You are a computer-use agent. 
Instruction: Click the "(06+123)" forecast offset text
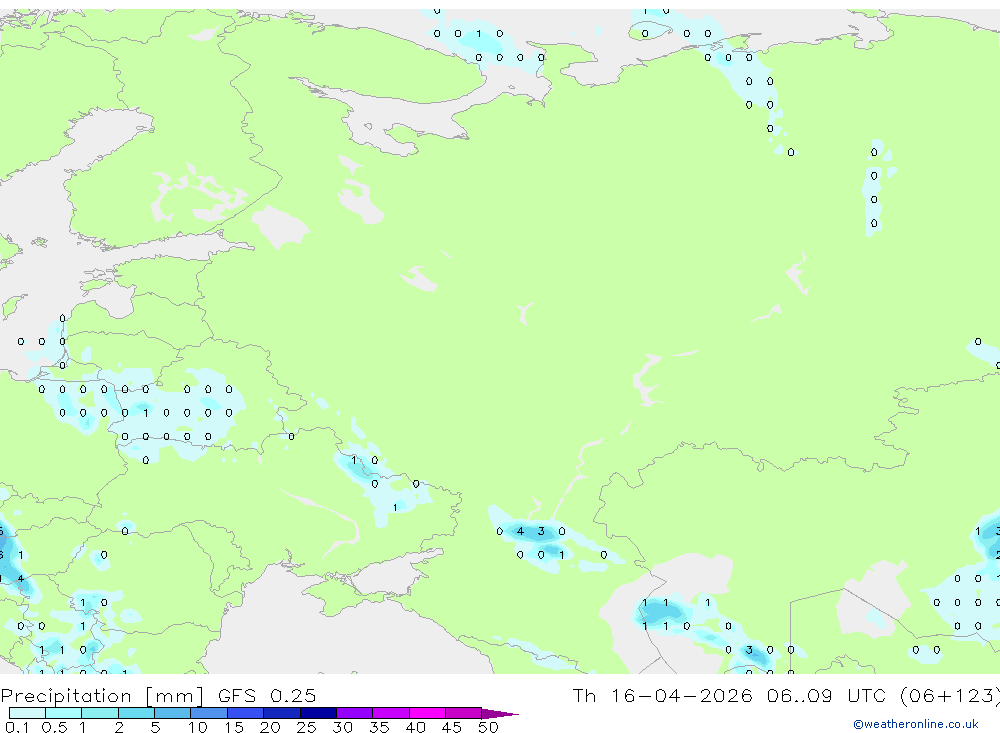[x=950, y=696]
